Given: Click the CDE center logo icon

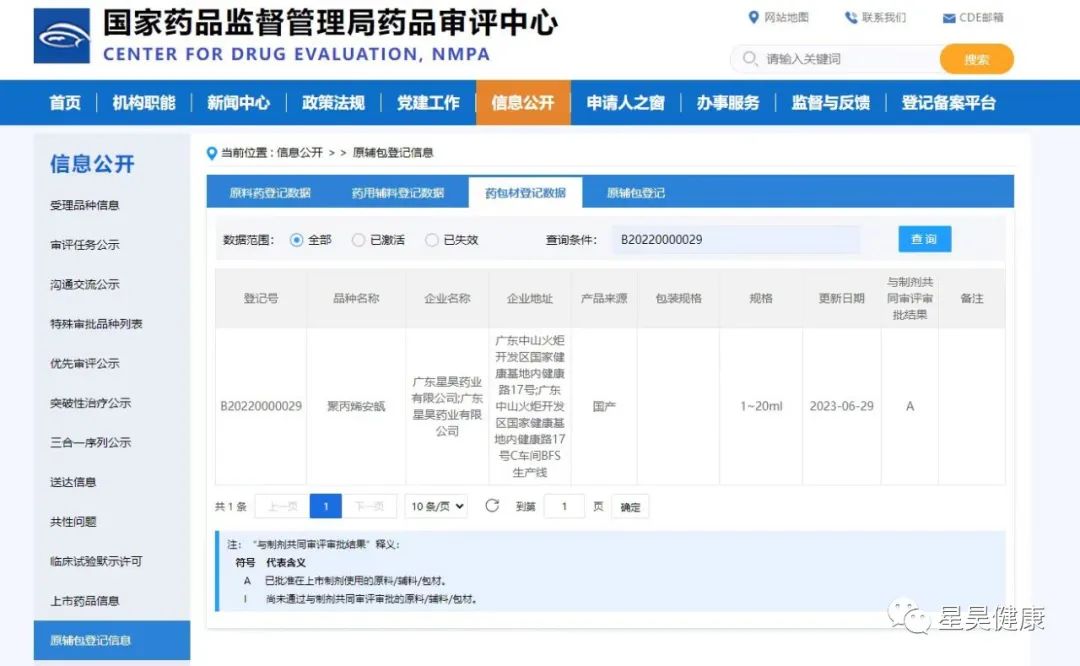Looking at the screenshot, I should (62, 37).
